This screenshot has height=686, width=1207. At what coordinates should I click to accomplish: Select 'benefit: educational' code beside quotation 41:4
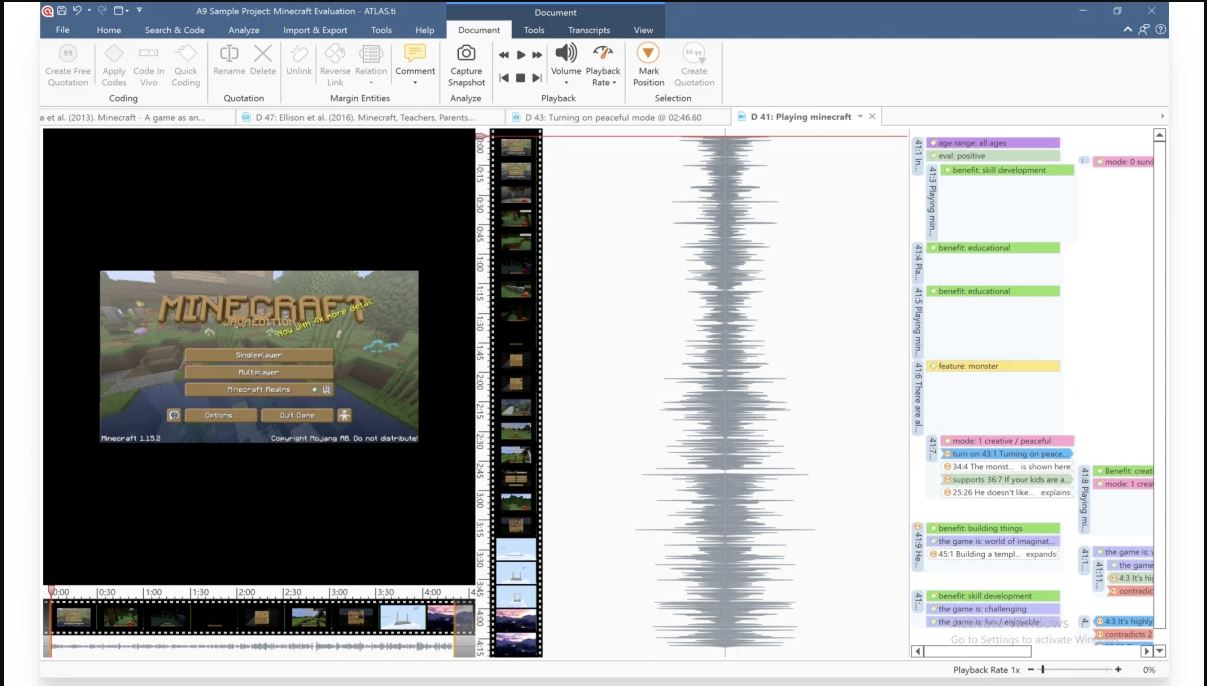pyautogui.click(x=992, y=248)
